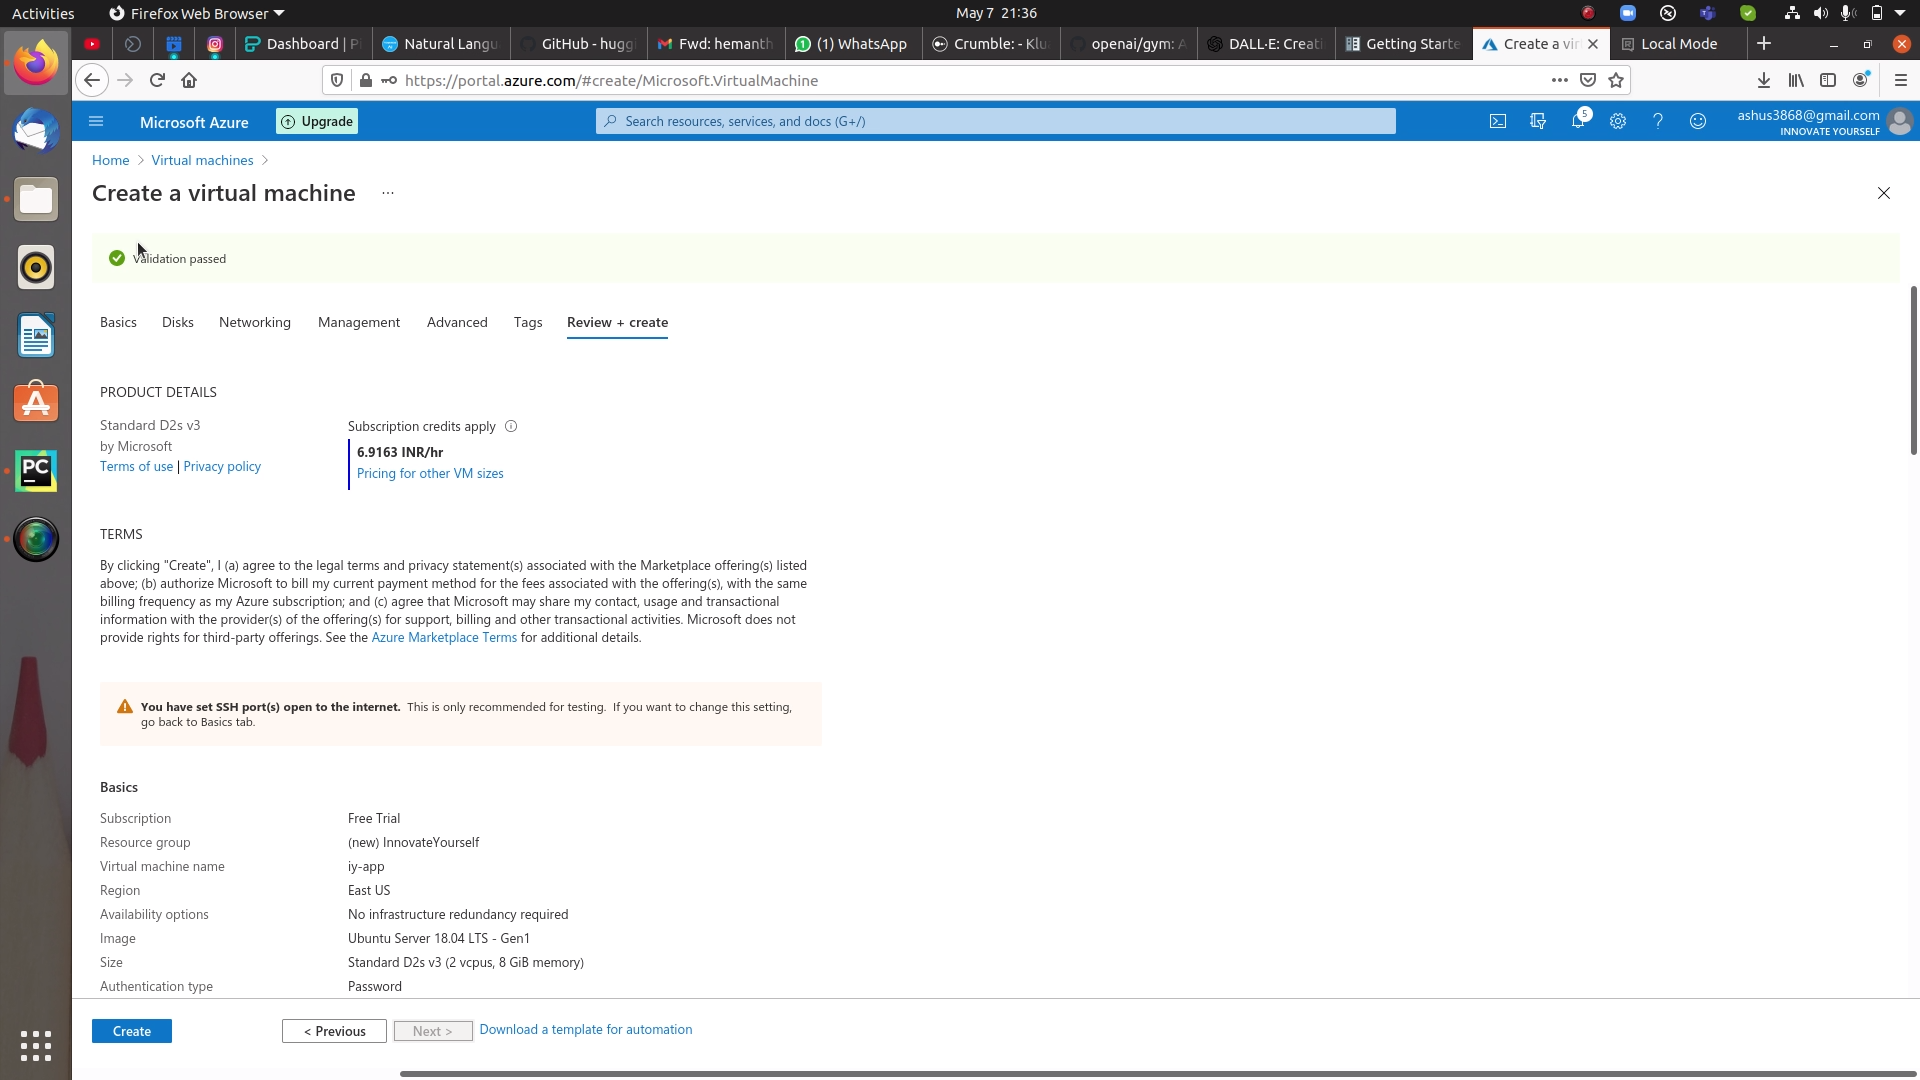Viewport: 1920px width, 1080px height.
Task: Open Rhythmbox from the dock
Action: pyautogui.click(x=36, y=267)
